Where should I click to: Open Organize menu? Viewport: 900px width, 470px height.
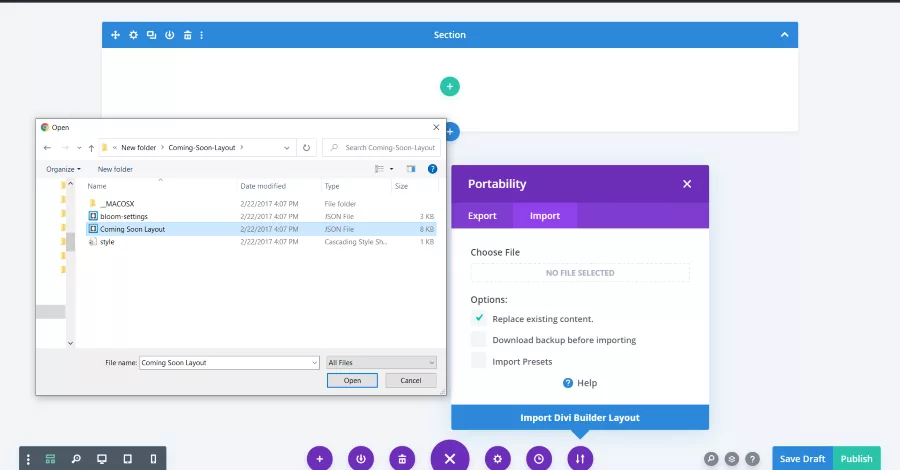coord(63,169)
